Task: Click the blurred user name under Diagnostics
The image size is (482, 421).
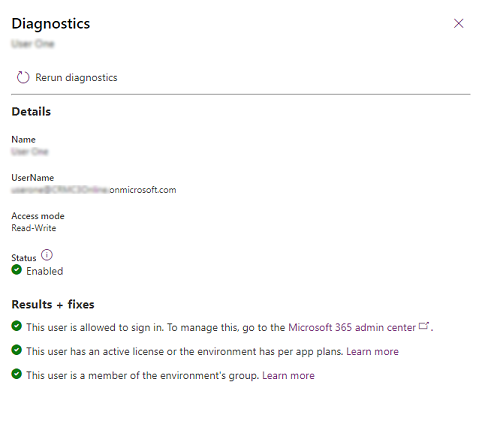Action: pyautogui.click(x=33, y=44)
